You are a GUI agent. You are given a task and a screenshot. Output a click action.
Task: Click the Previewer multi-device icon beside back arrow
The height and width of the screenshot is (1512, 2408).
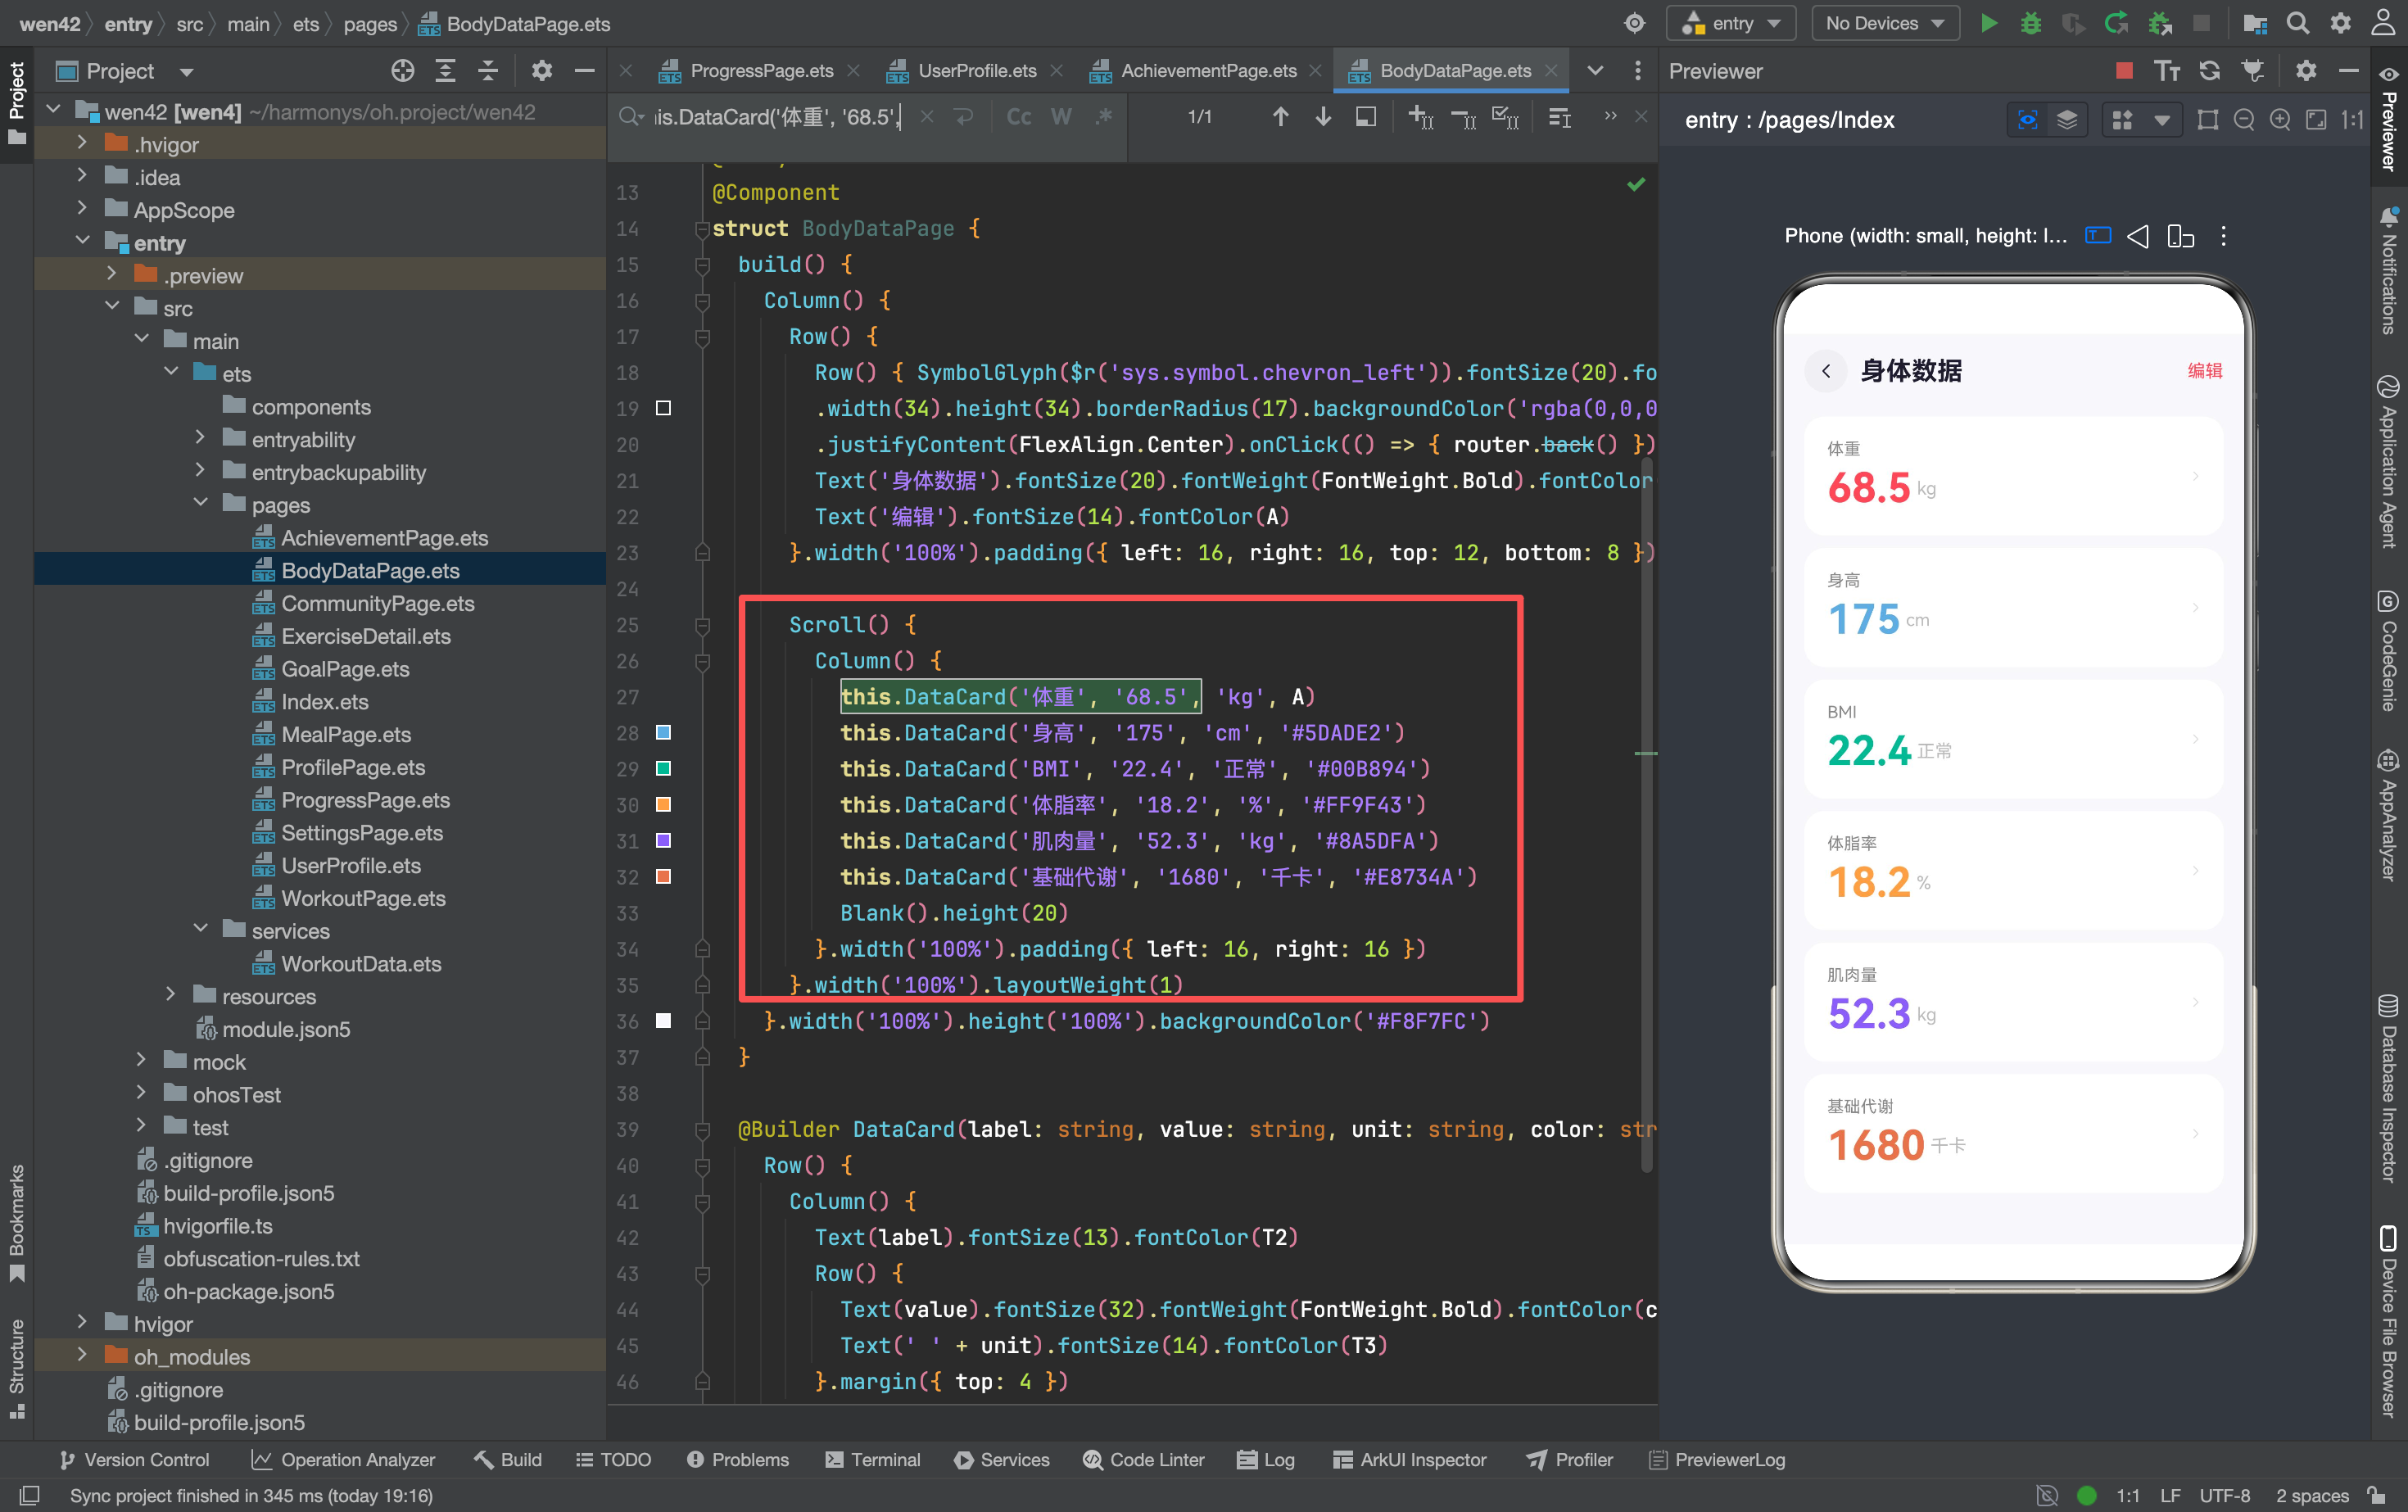(2180, 236)
